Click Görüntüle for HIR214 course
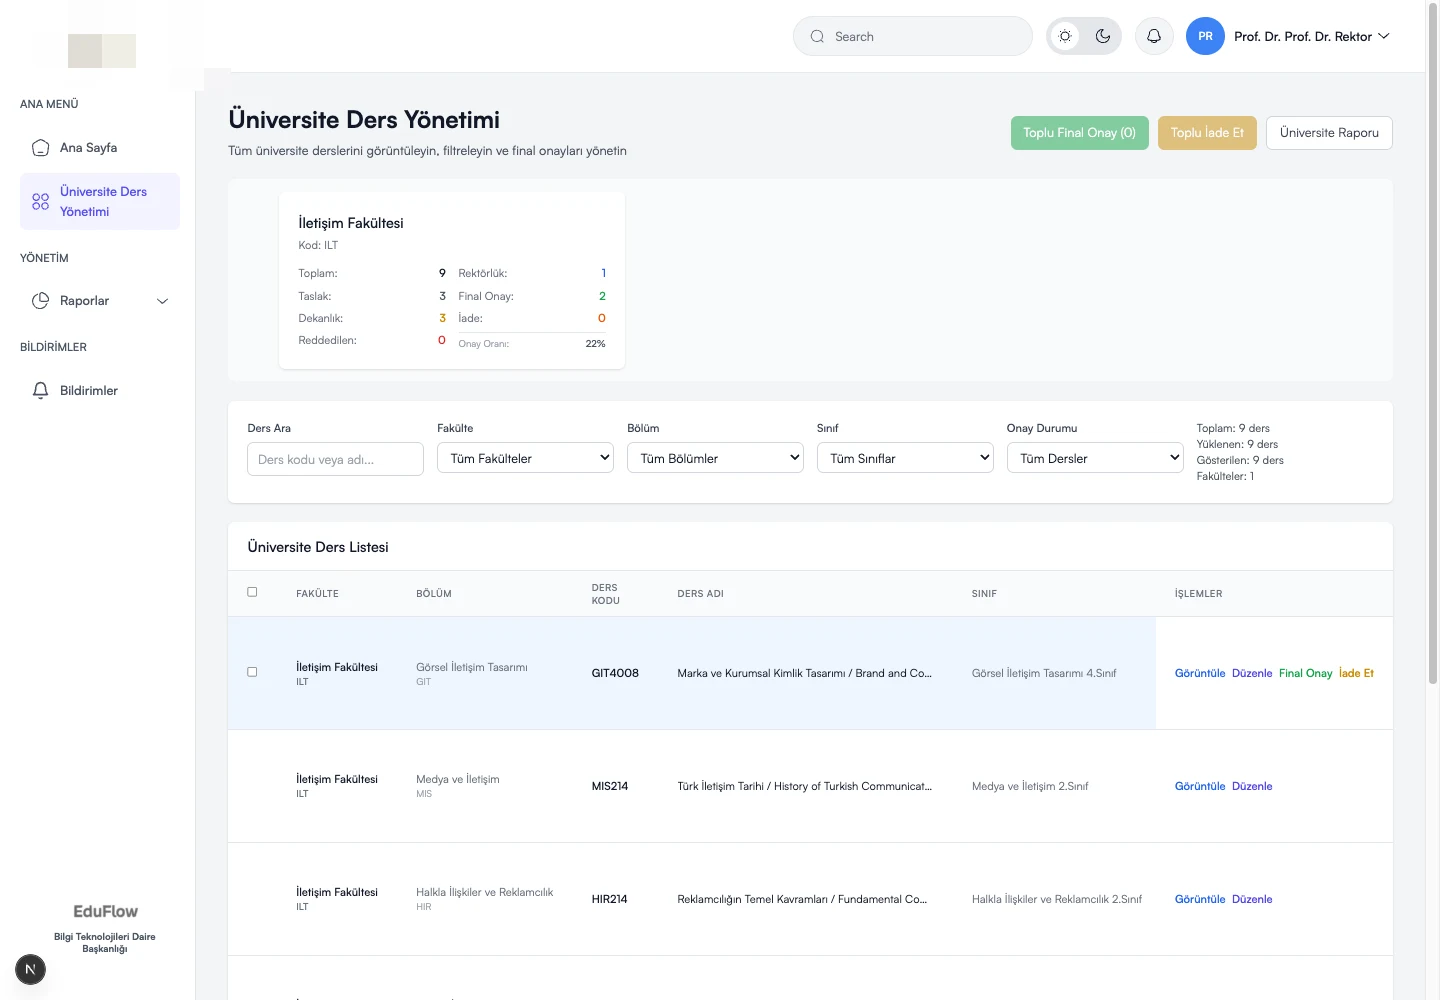Screen dimensions: 1440x1000 click(x=1200, y=899)
